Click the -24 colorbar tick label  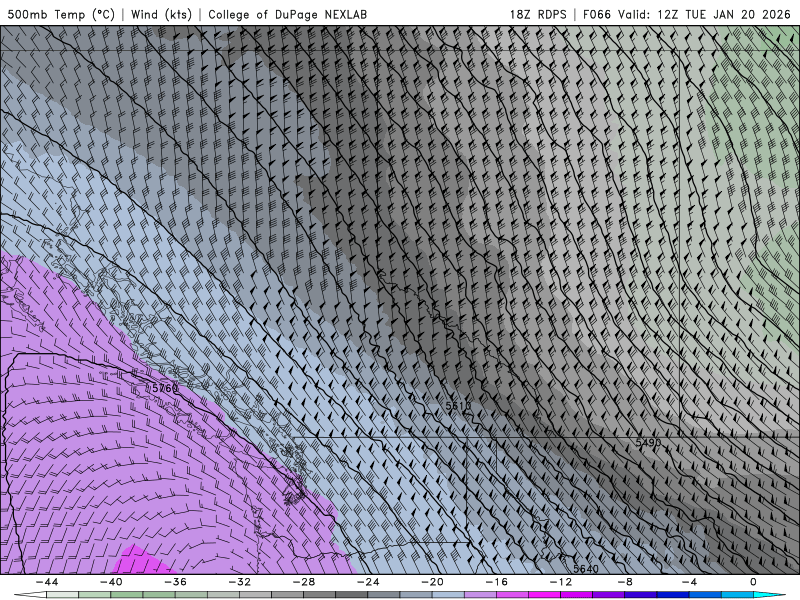pos(368,582)
